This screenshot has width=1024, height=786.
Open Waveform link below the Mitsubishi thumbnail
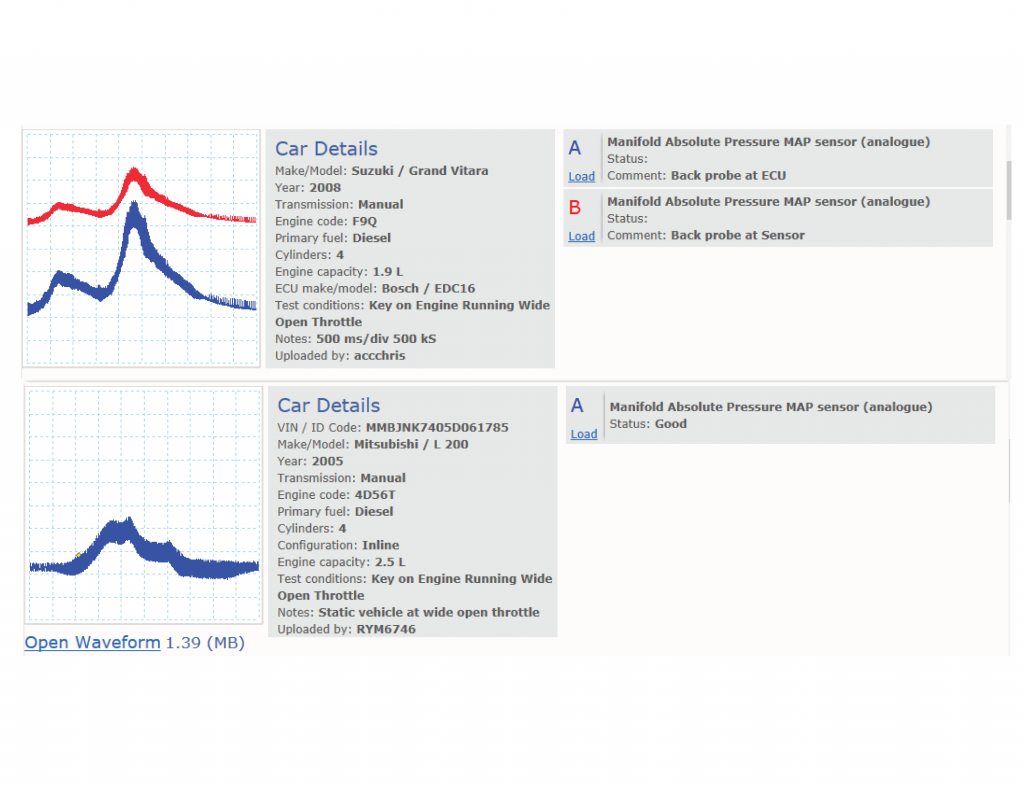[93, 642]
